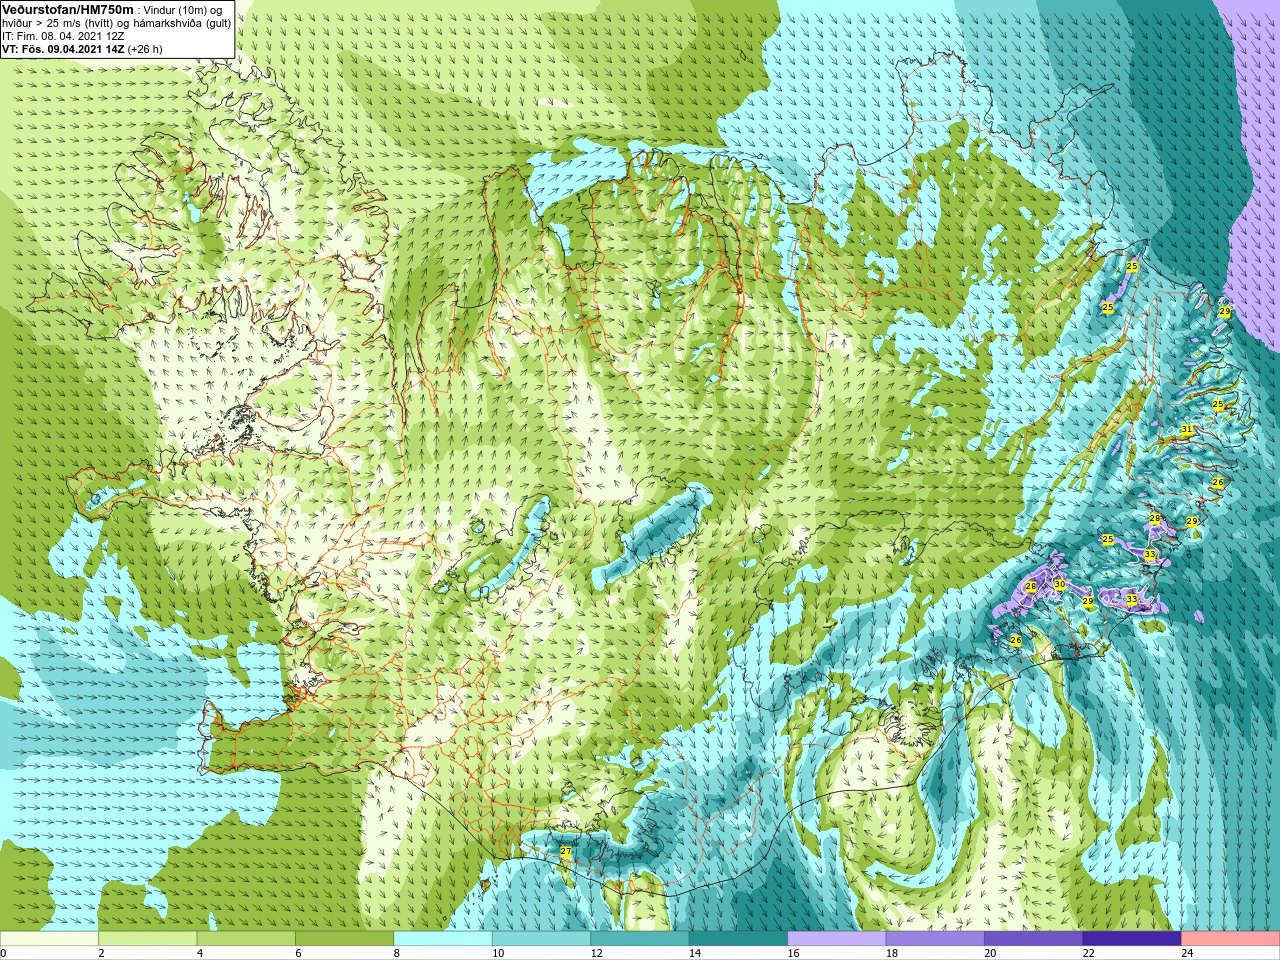This screenshot has height=960, width=1280.
Task: Click the Veðurstofan/HM750m title text
Action: point(68,9)
